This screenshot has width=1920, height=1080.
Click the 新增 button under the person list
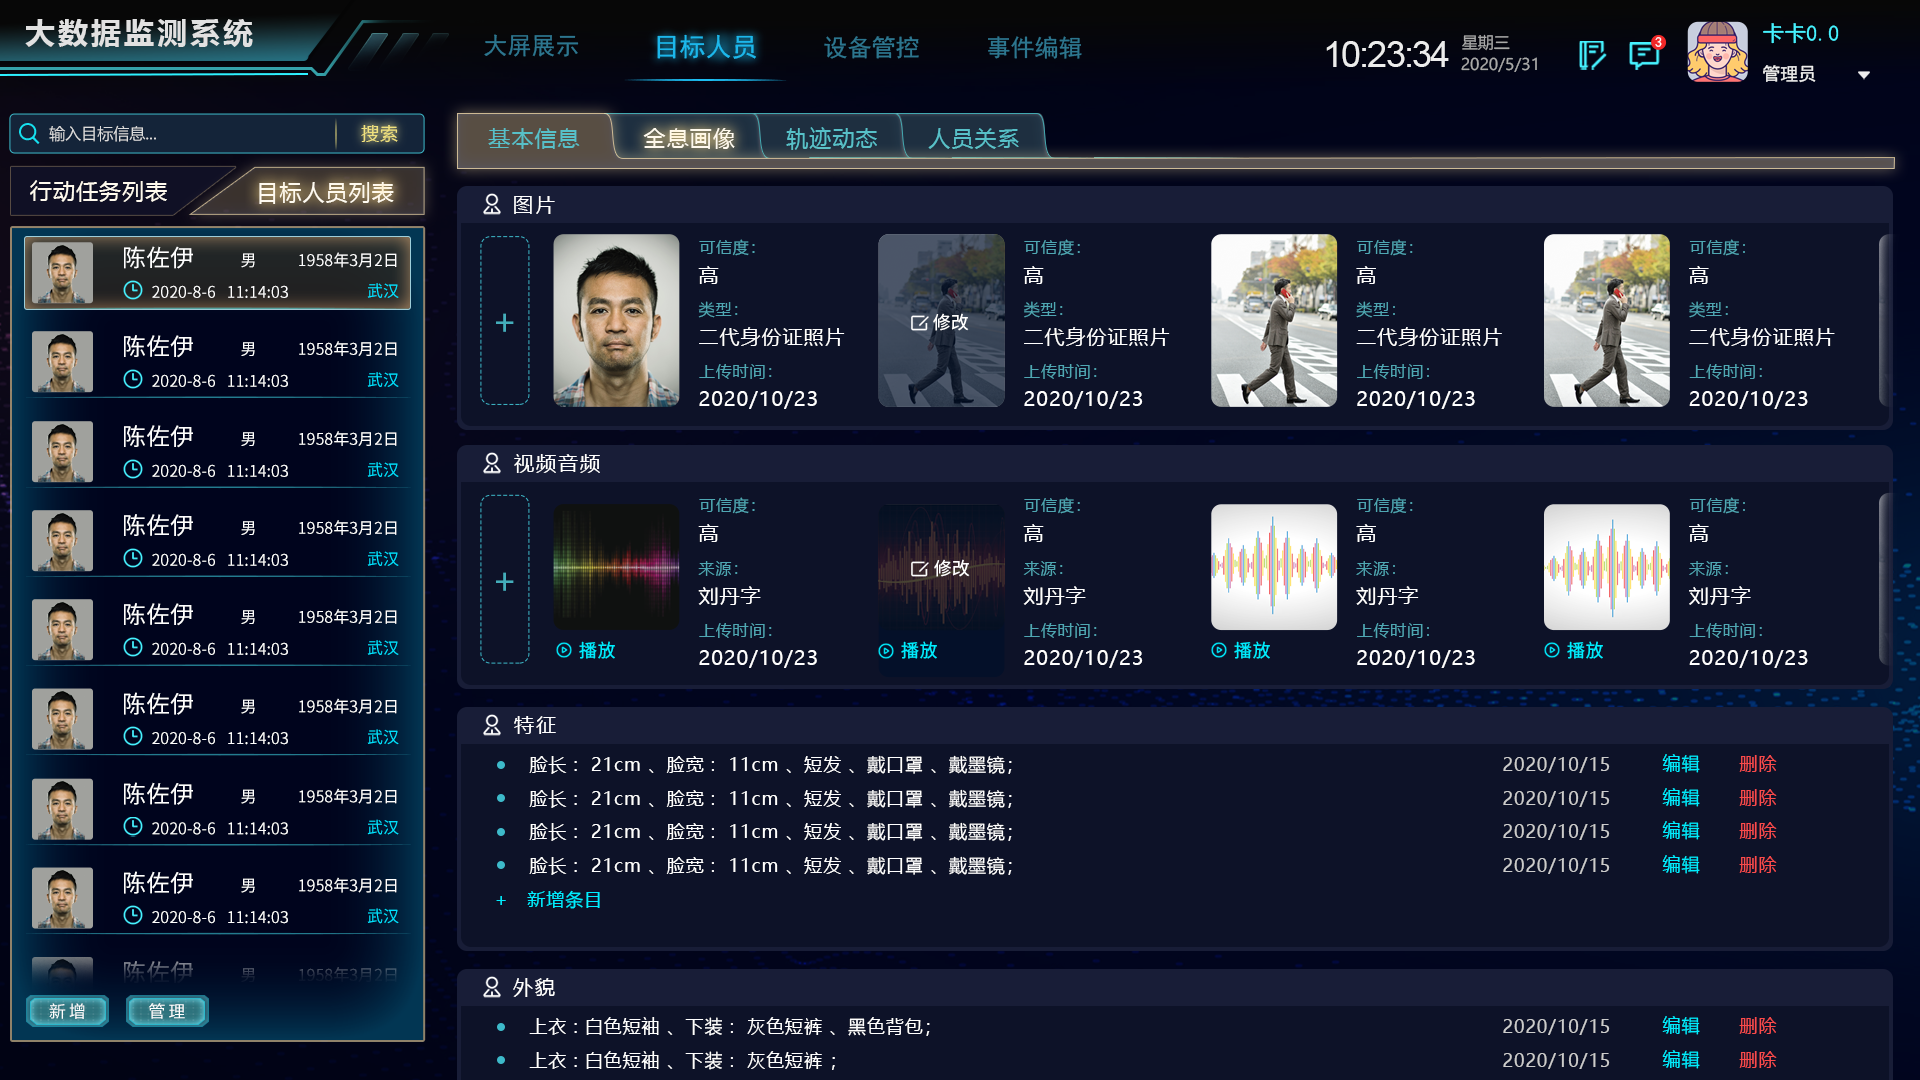[x=67, y=1011]
